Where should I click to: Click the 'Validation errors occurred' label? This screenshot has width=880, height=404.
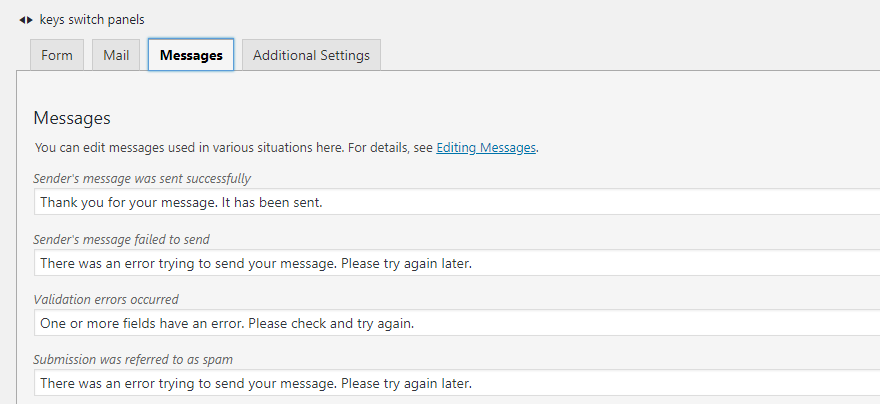pos(105,299)
